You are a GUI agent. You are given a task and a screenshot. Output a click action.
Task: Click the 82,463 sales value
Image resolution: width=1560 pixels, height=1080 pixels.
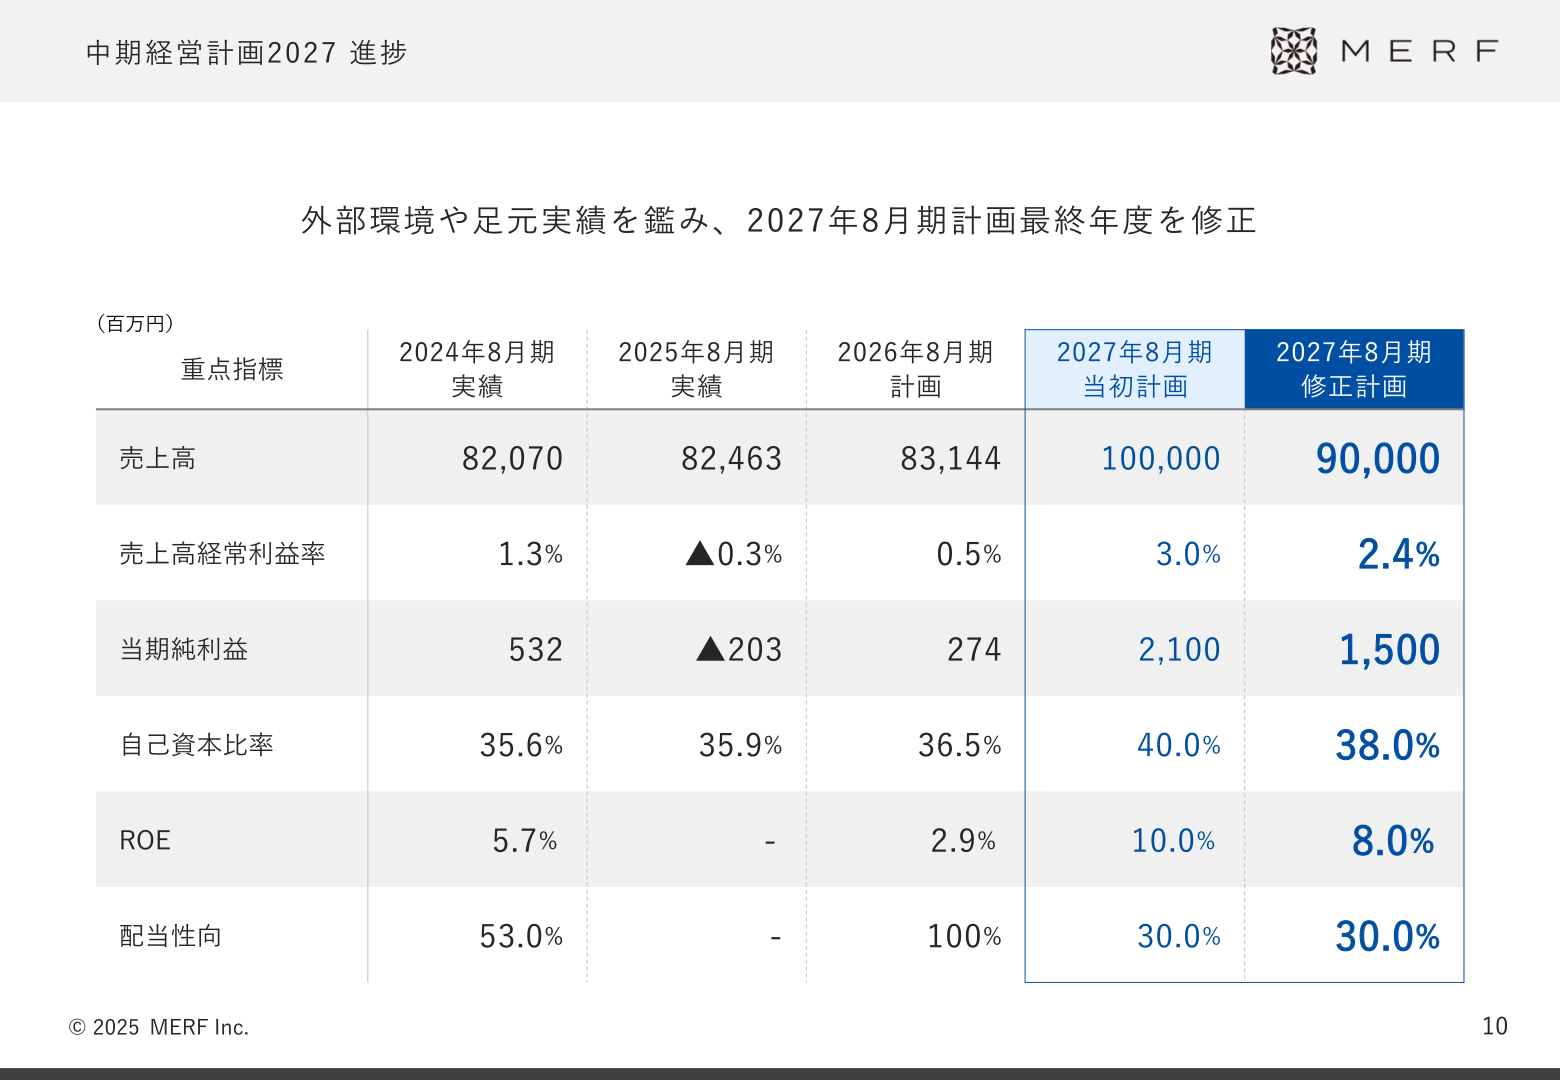(731, 458)
